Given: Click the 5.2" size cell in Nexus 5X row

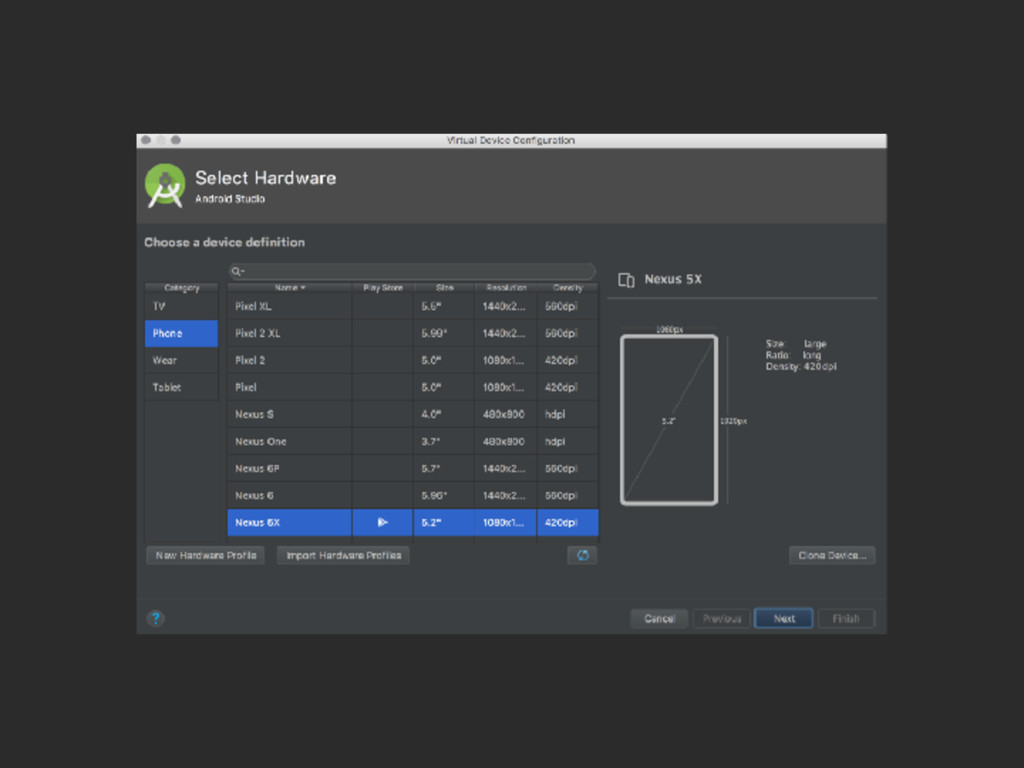Looking at the screenshot, I should [444, 522].
